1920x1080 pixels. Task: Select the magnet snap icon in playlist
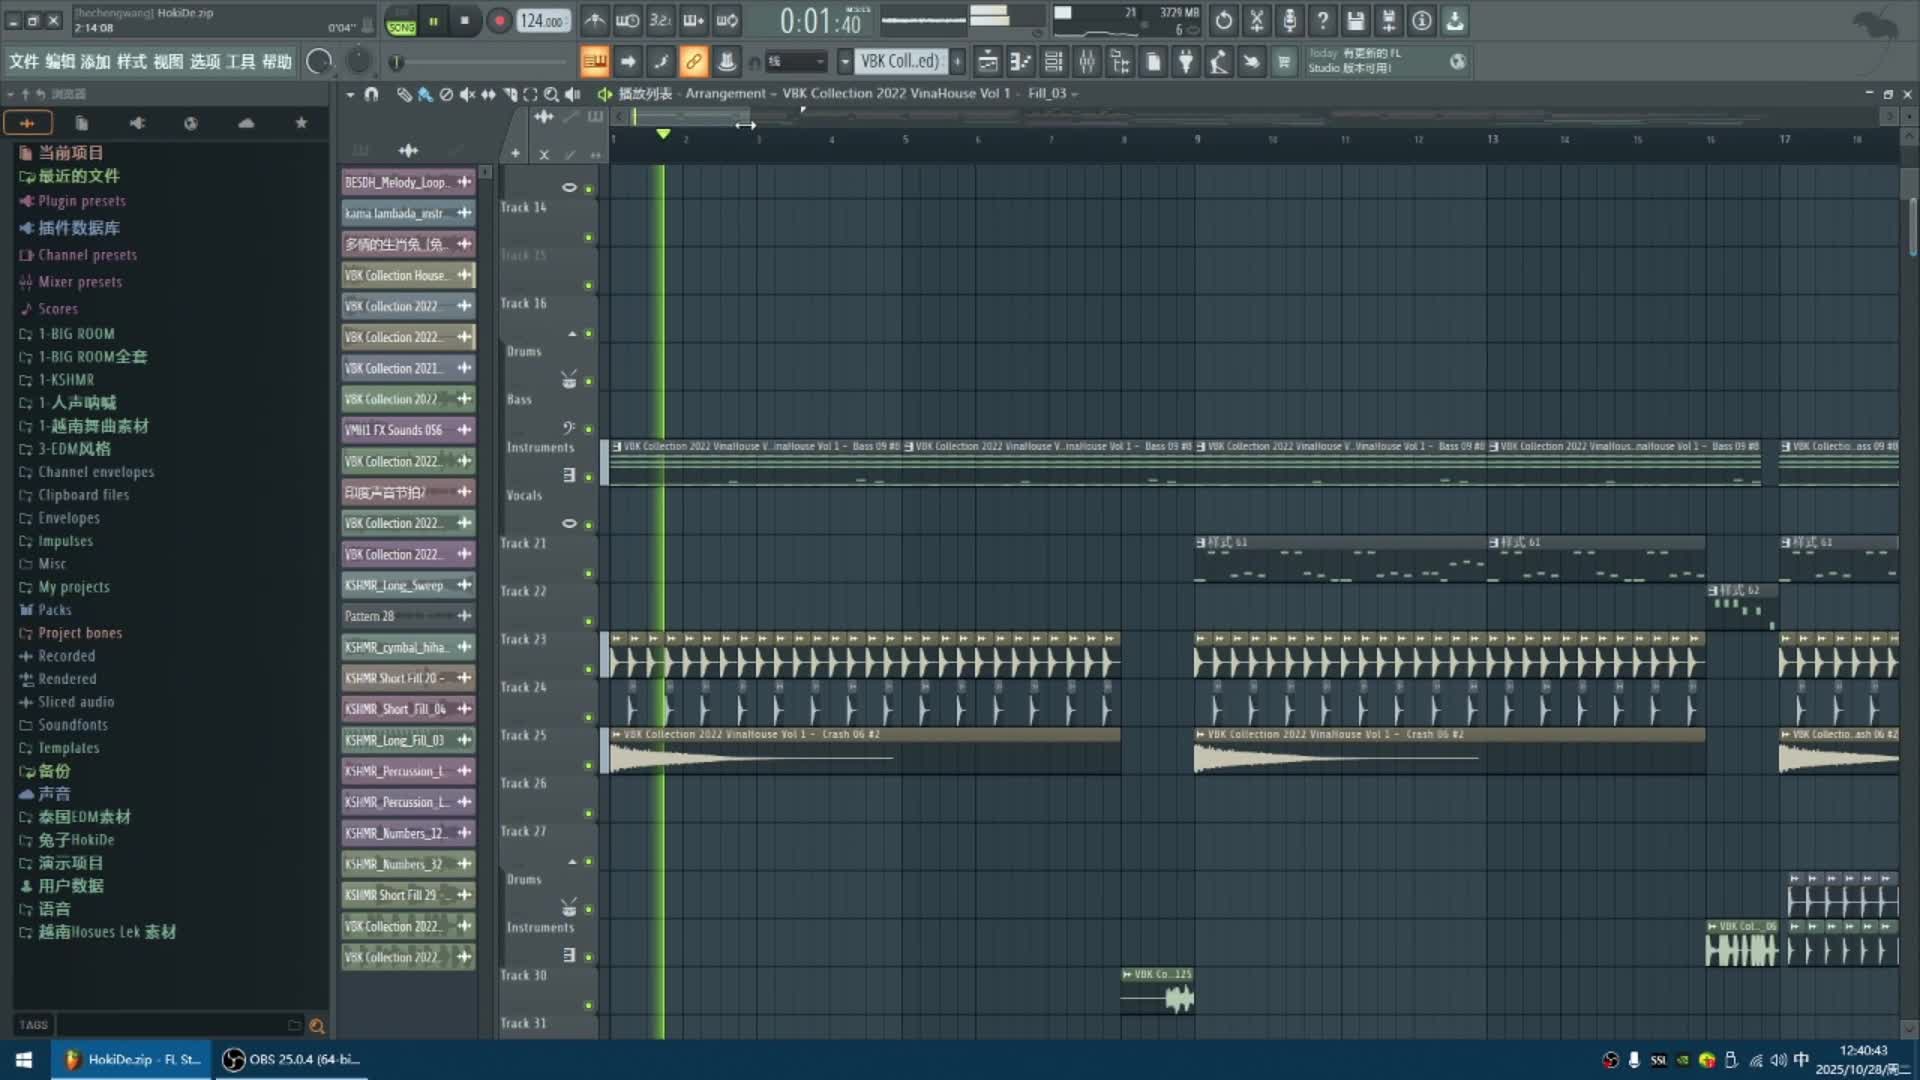pos(371,94)
